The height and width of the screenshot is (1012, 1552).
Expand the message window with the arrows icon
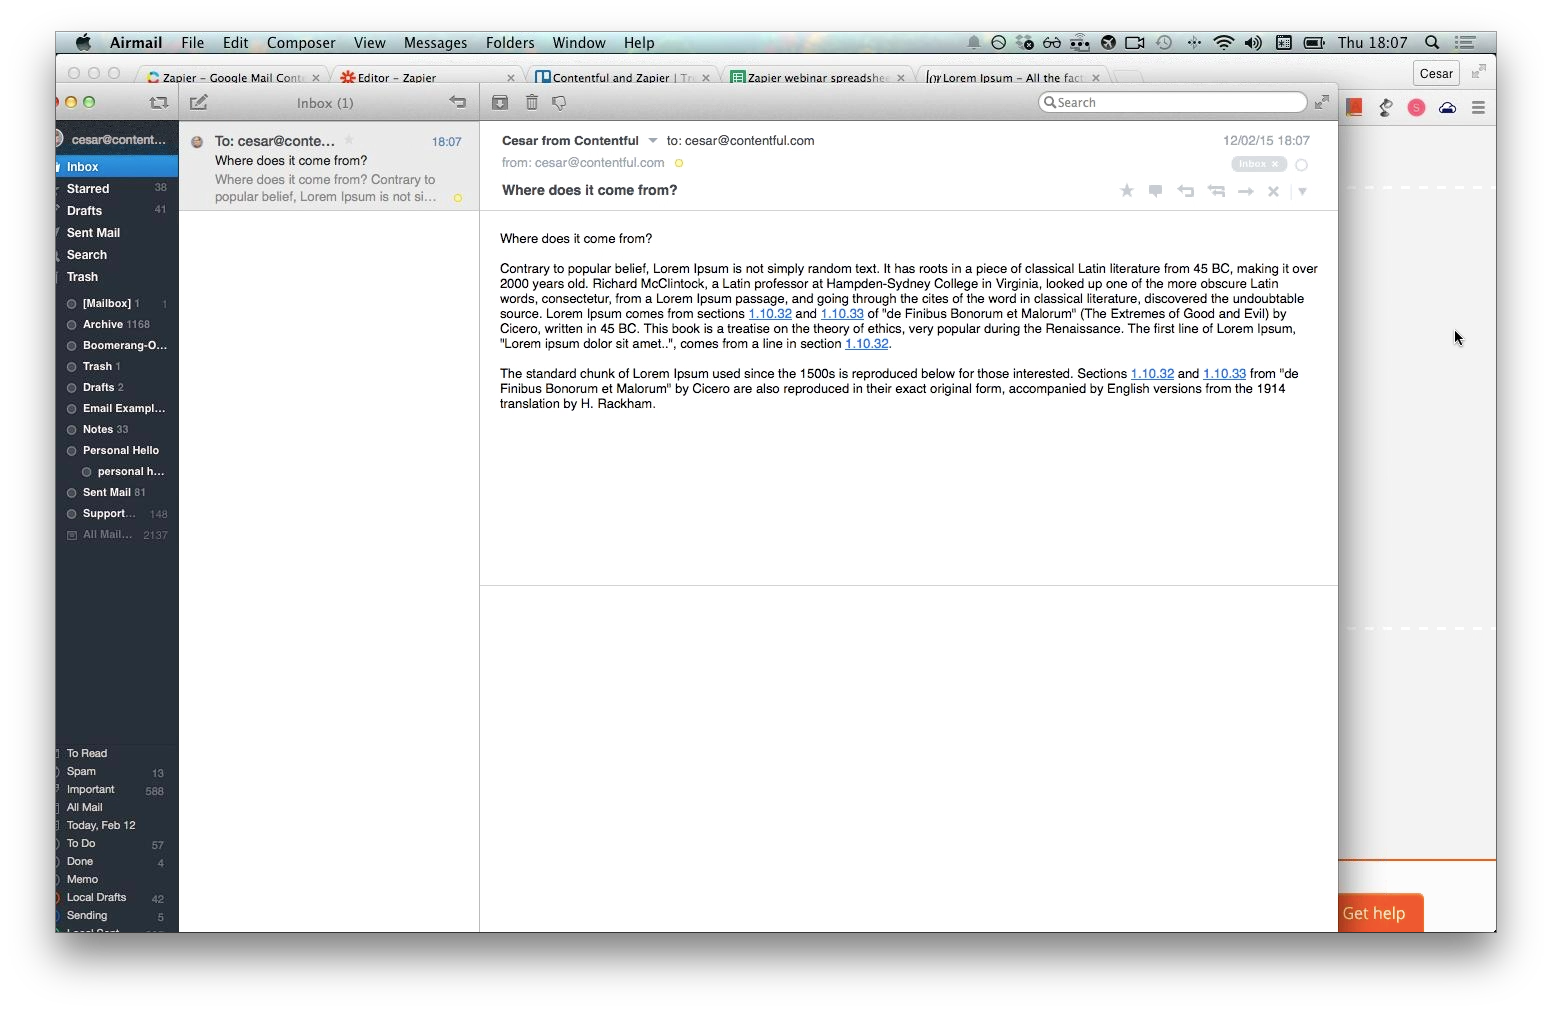[x=1322, y=102]
